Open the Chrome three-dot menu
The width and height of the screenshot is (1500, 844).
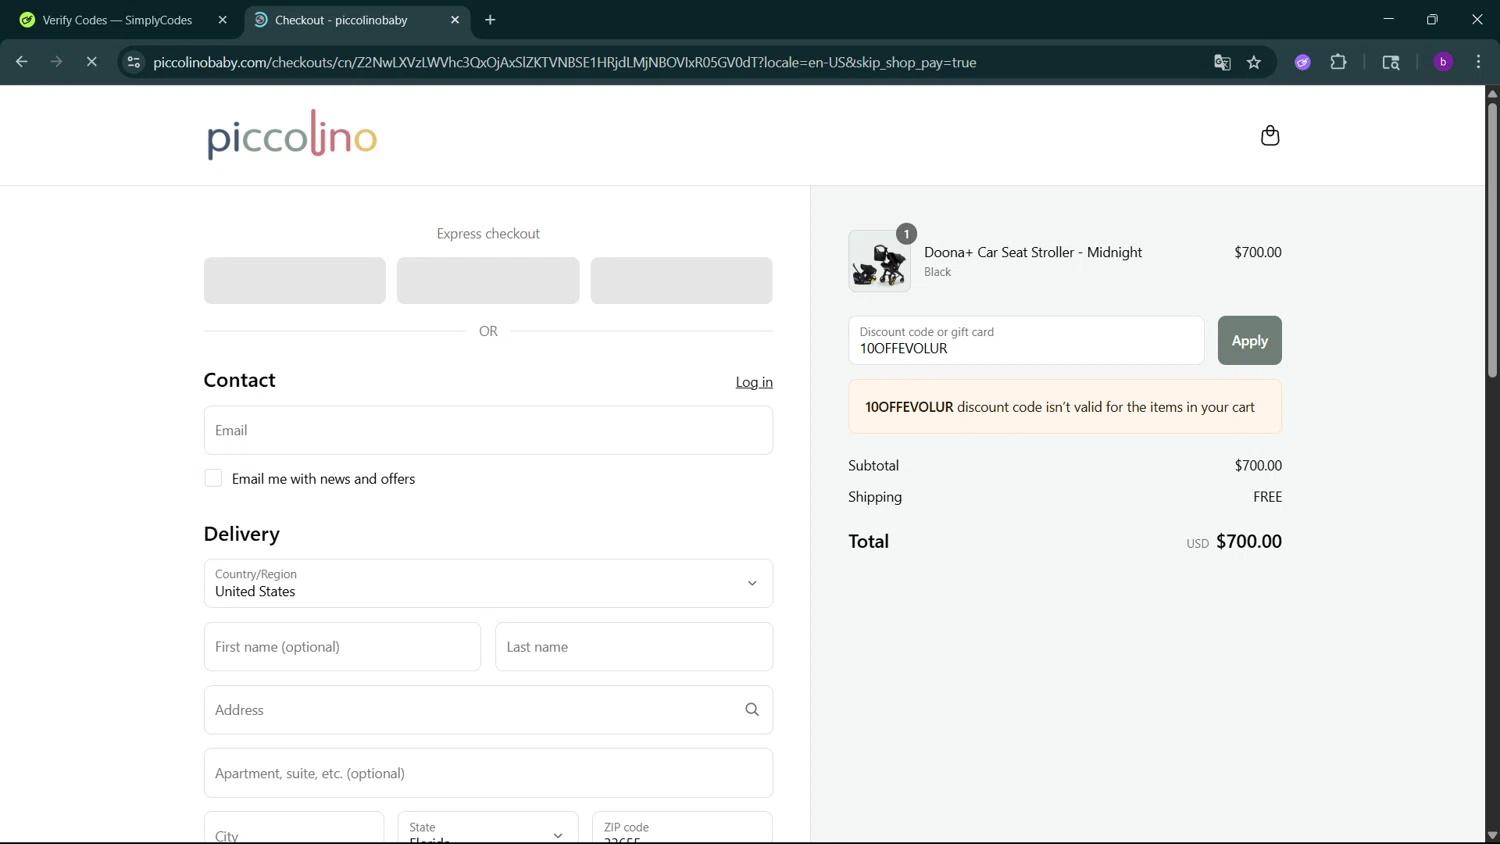(x=1478, y=62)
